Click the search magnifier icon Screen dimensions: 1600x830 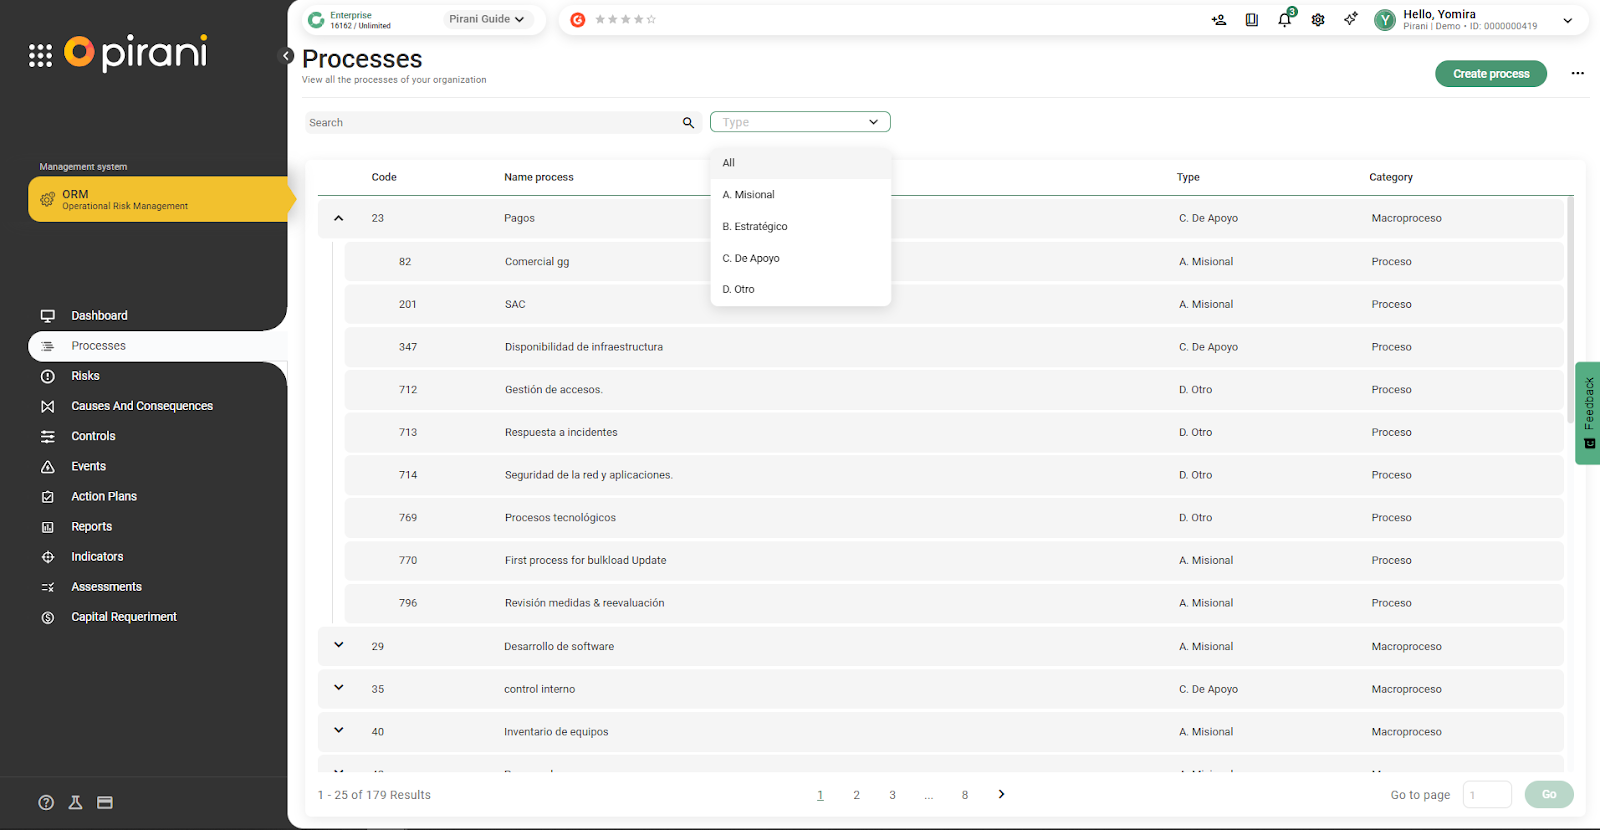click(x=688, y=123)
